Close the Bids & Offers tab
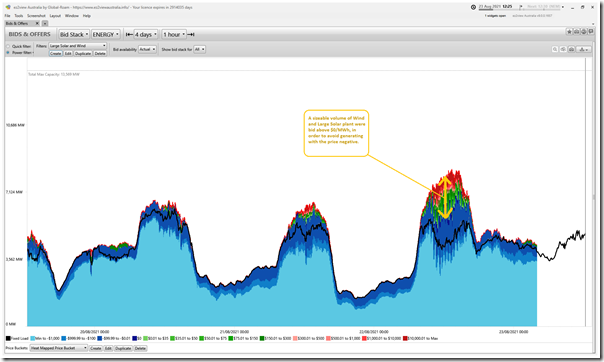The height and width of the screenshot is (362, 604). 37,23
